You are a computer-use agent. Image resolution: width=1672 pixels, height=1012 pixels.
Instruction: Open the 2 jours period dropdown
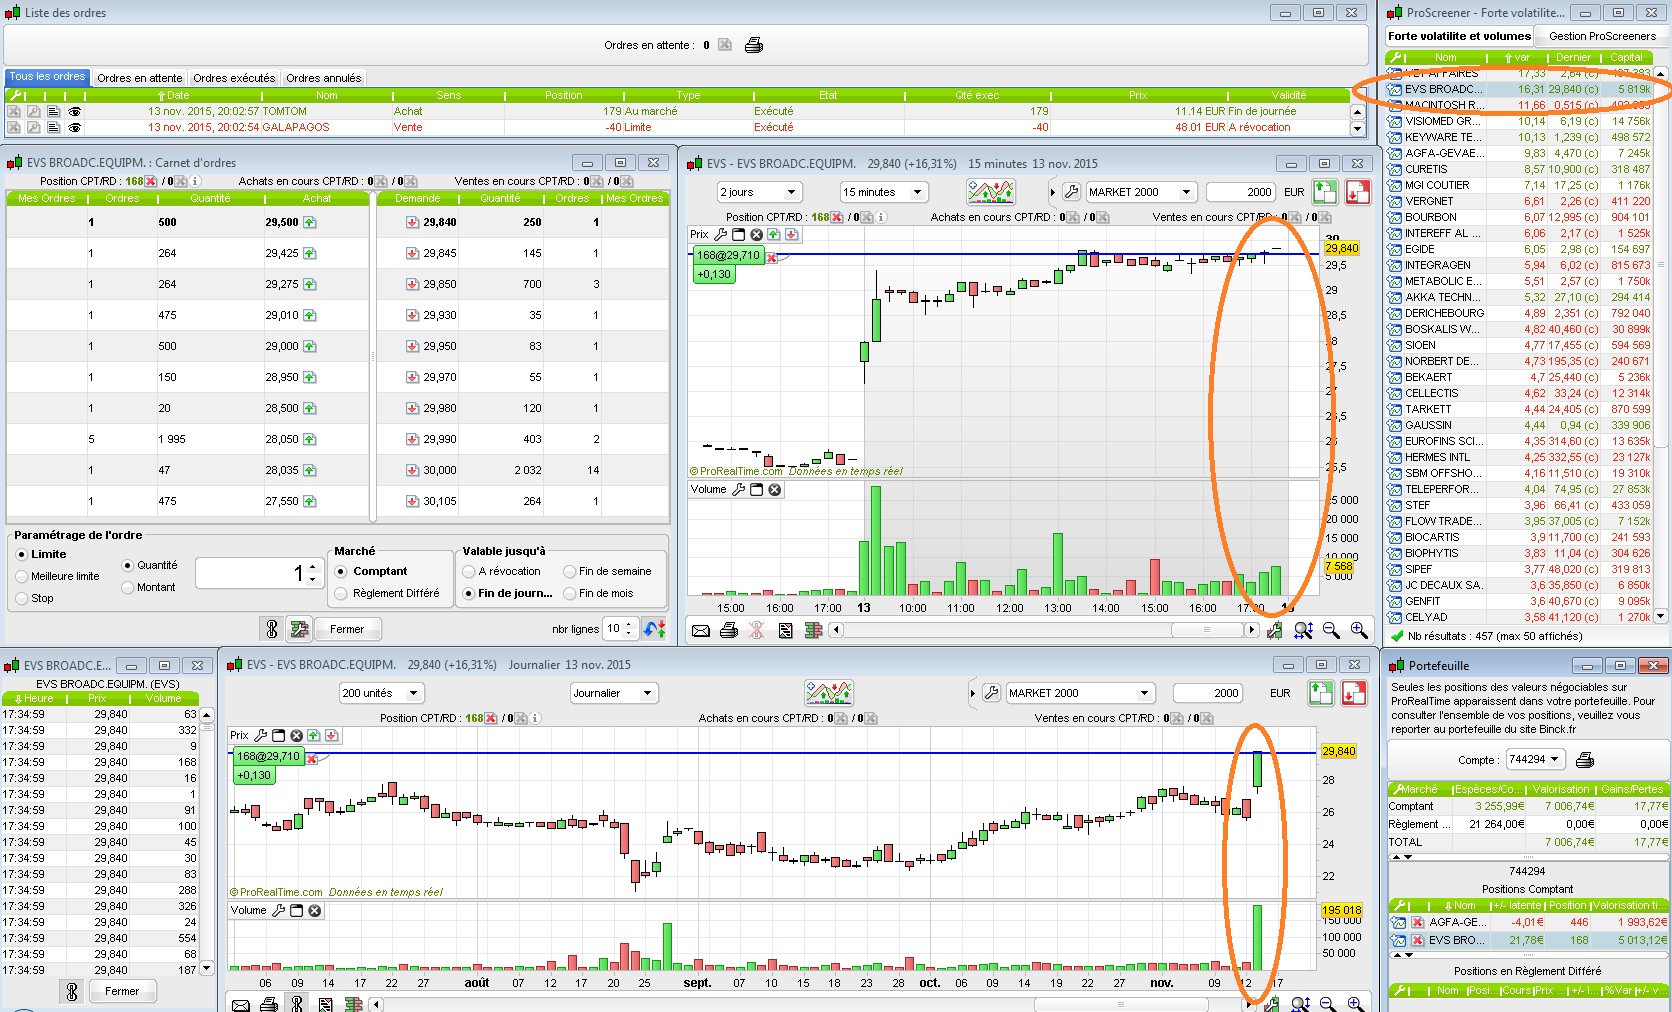coord(759,192)
